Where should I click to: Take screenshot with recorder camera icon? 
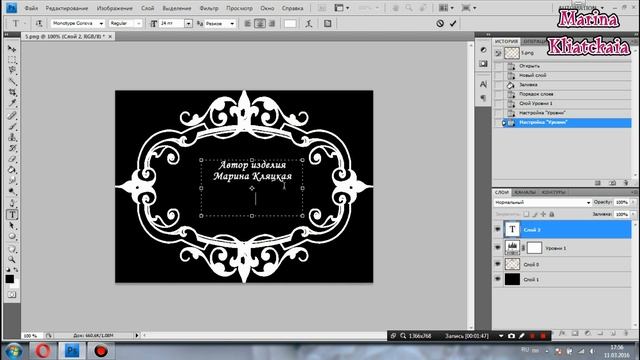(x=511, y=336)
